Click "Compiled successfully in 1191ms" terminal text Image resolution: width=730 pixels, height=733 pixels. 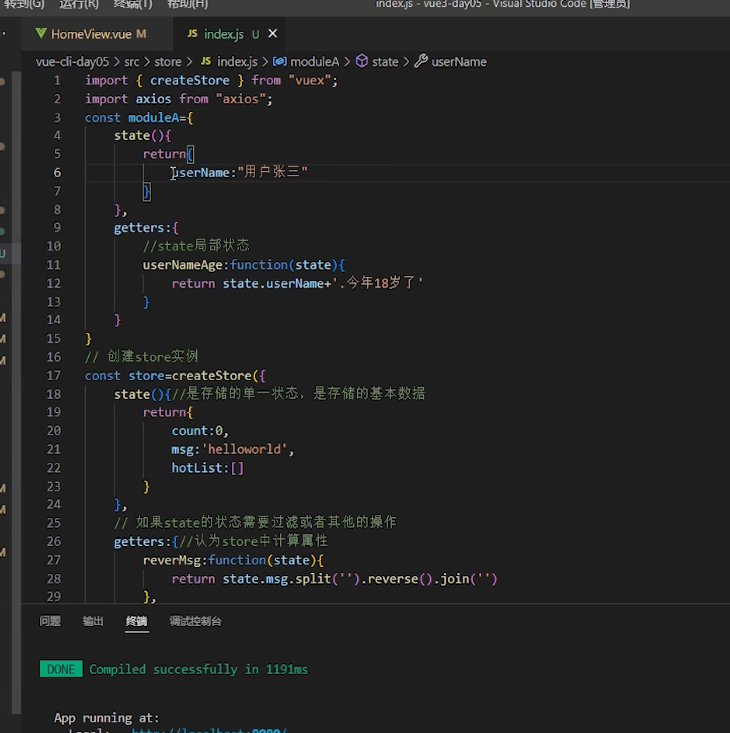coord(199,669)
